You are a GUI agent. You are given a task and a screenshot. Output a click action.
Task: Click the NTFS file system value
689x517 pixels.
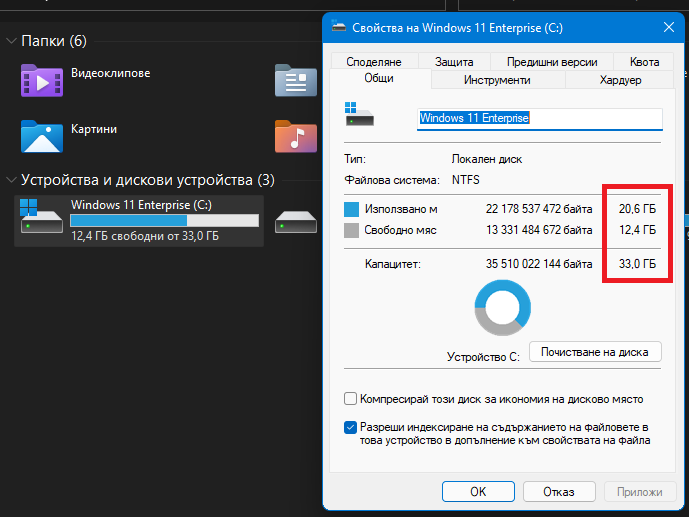click(x=466, y=180)
